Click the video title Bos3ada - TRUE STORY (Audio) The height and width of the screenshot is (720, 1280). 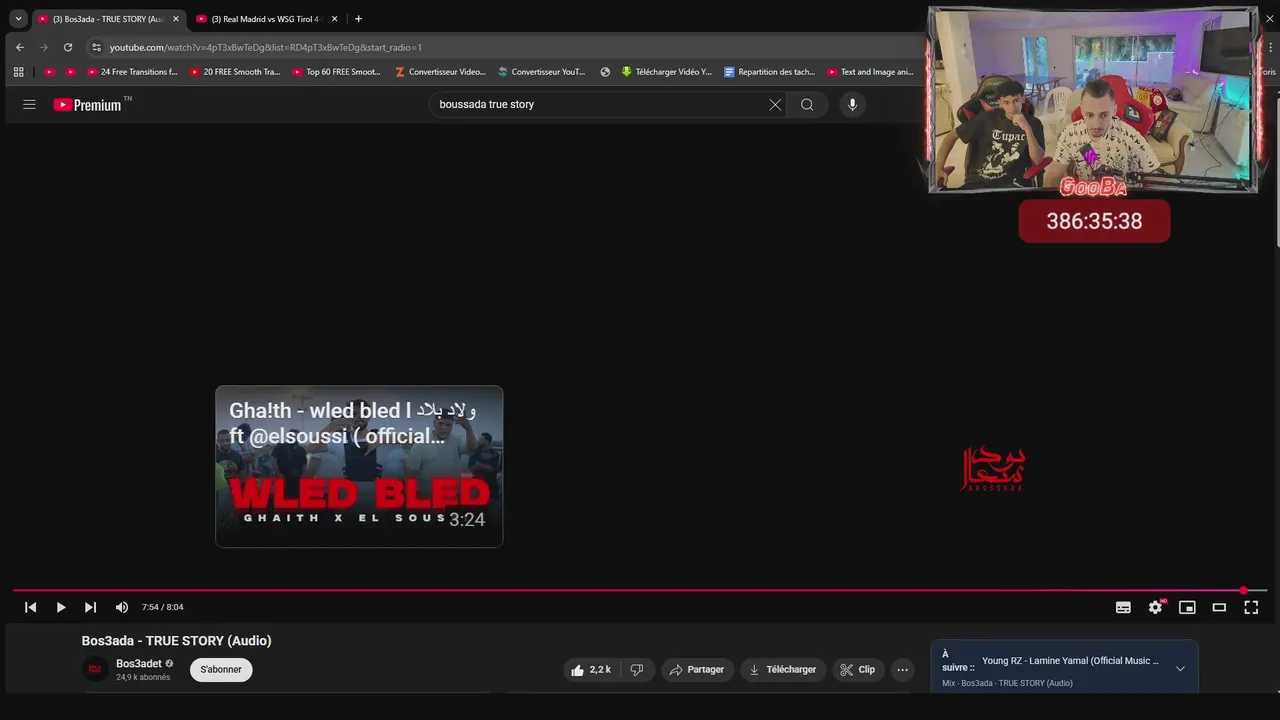point(177,641)
